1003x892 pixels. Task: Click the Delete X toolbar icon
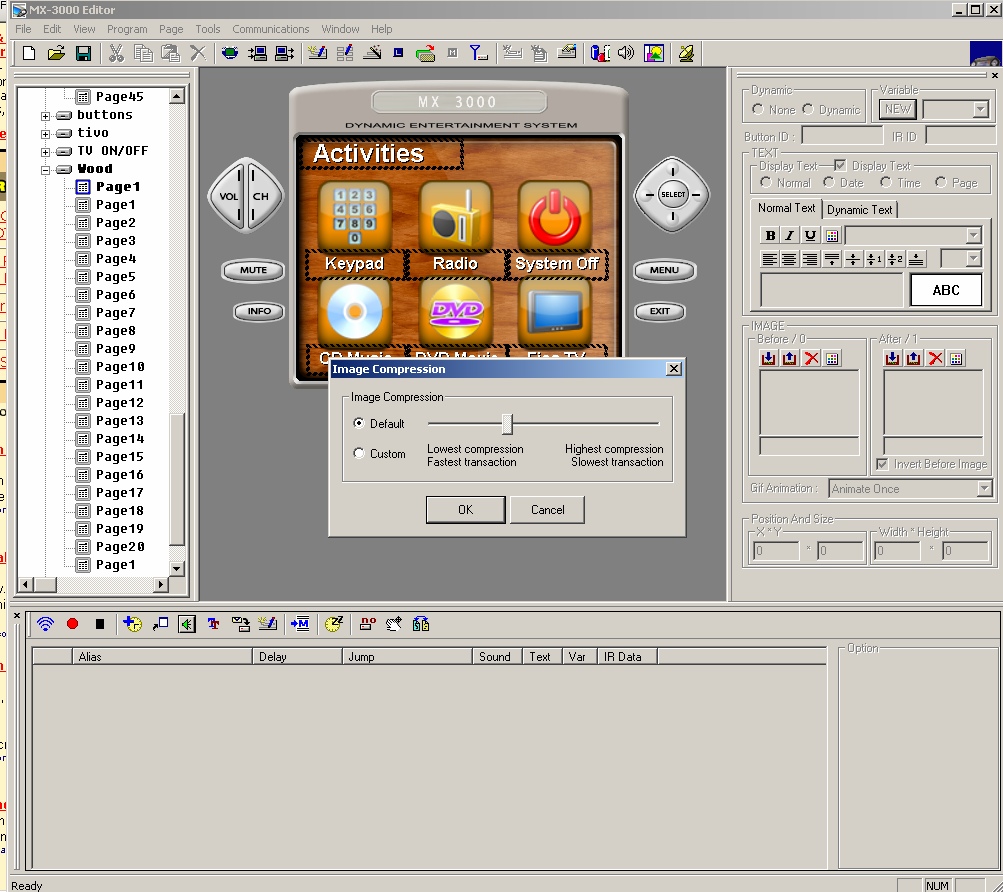(x=198, y=53)
